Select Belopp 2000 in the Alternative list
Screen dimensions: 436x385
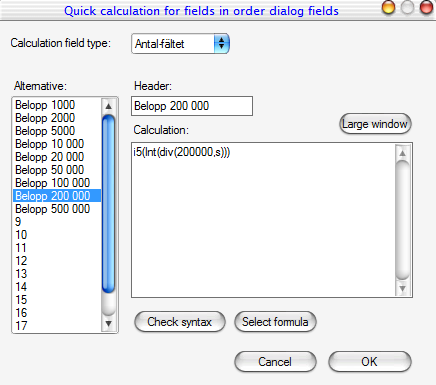pyautogui.click(x=57, y=118)
